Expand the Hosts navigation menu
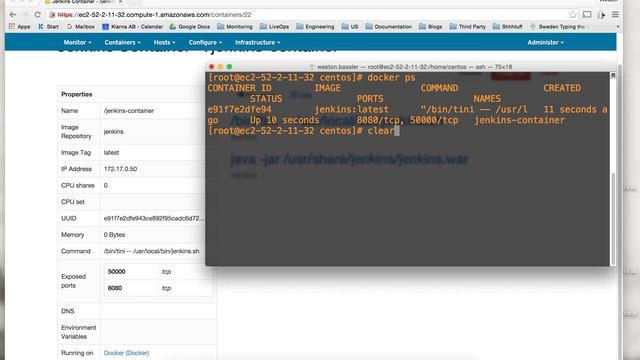640x360 pixels. point(164,42)
